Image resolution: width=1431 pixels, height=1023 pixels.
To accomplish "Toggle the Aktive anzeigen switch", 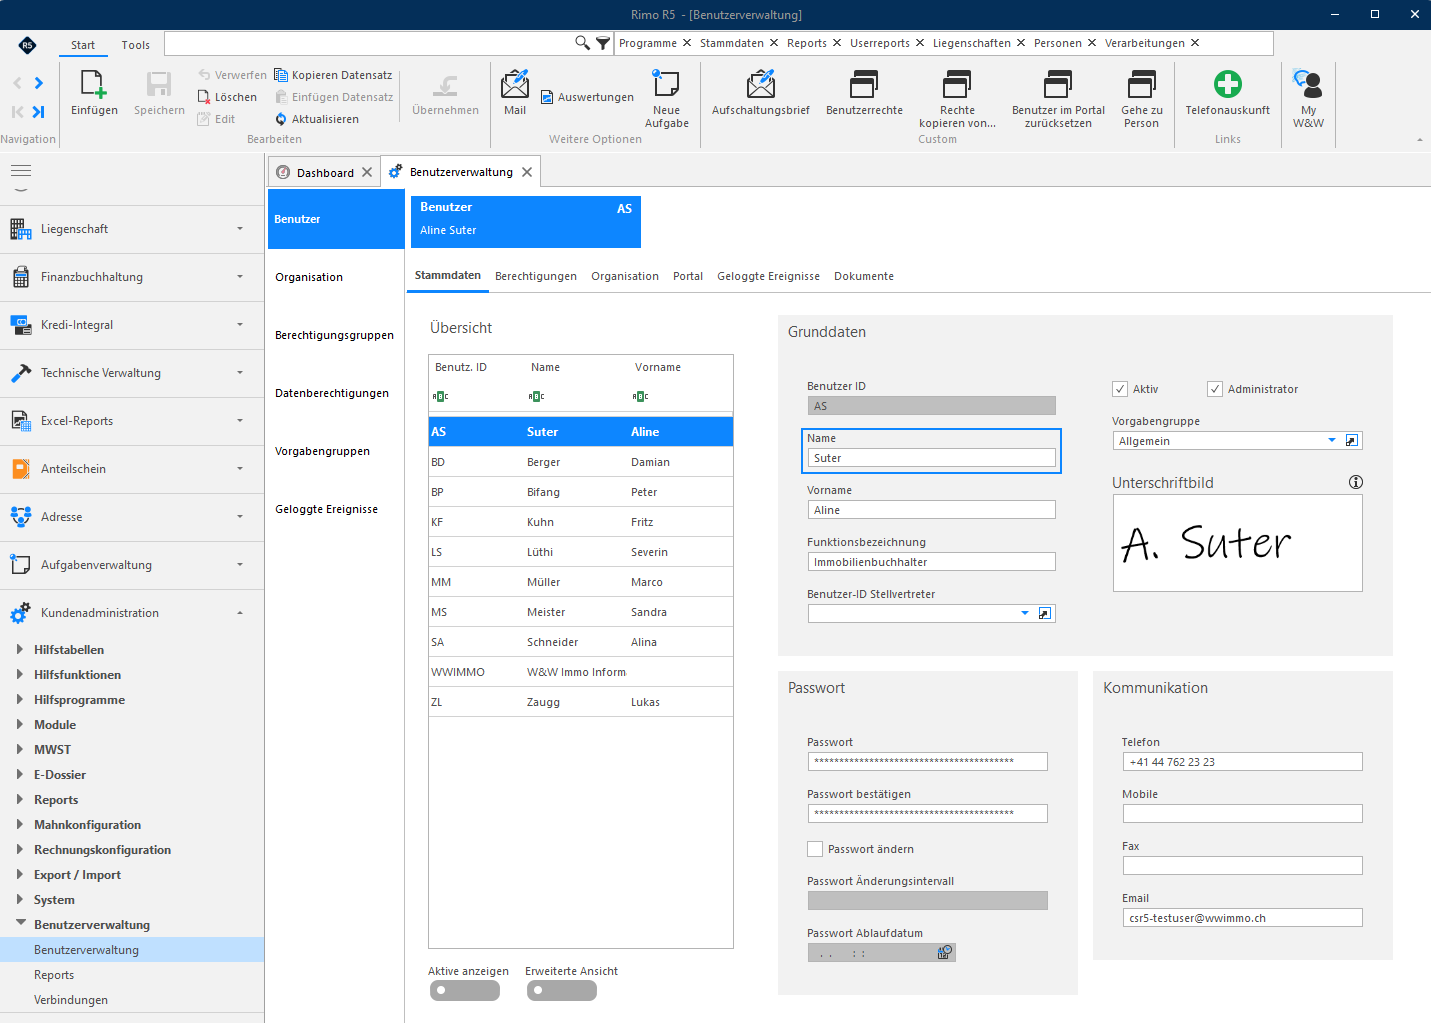I will coord(465,990).
